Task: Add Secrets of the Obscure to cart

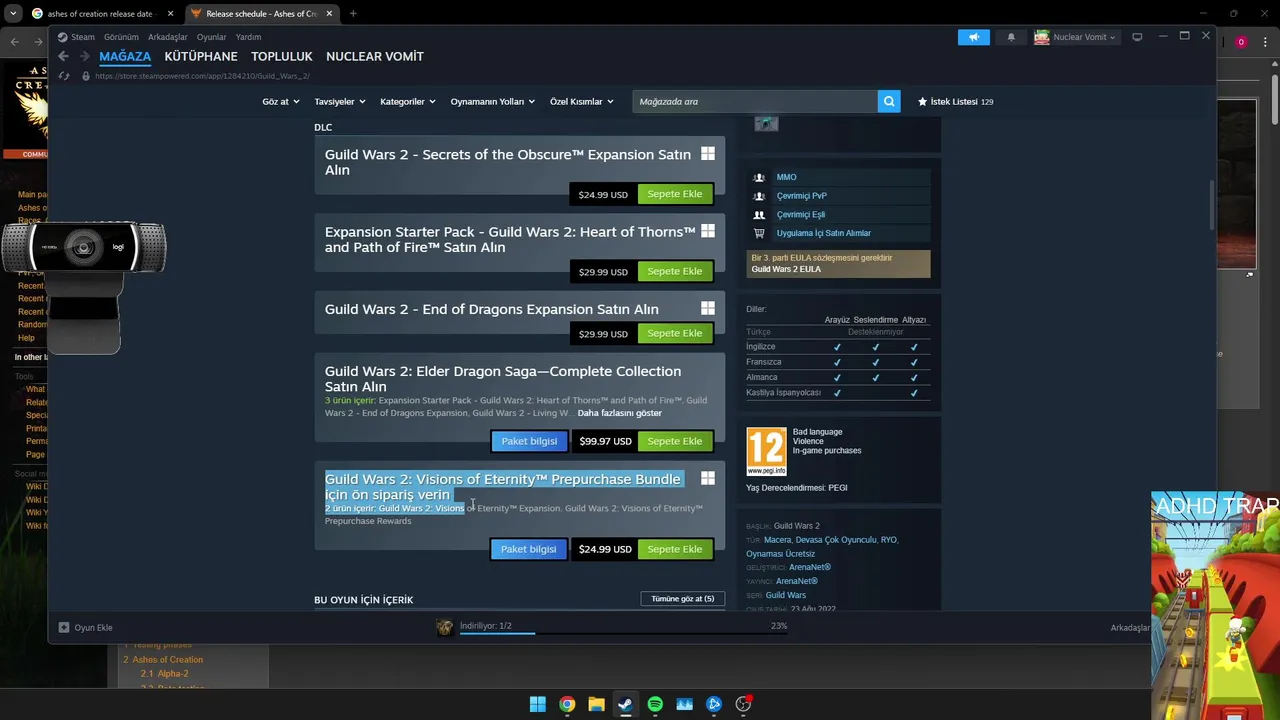Action: [x=675, y=194]
